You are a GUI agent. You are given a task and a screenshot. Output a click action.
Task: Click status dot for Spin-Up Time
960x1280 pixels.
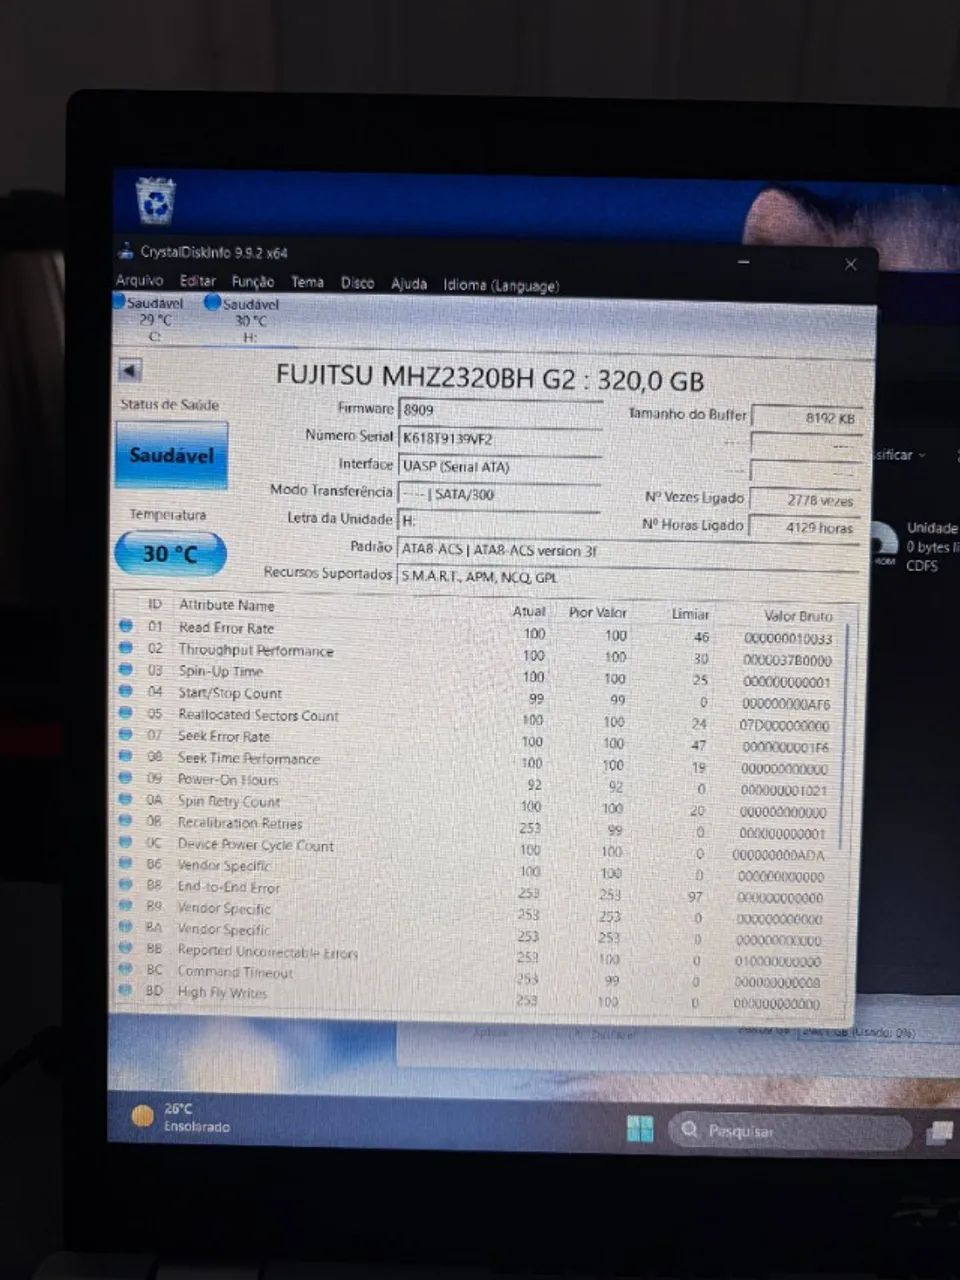coord(126,669)
